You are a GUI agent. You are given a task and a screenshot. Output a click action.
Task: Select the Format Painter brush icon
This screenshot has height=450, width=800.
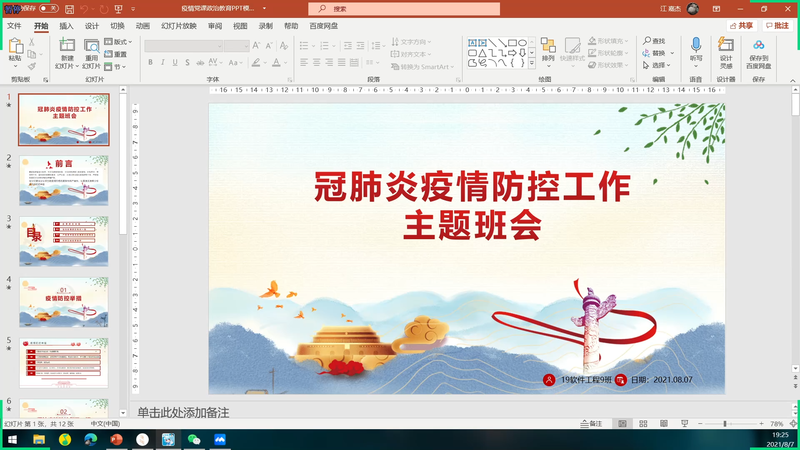pos(32,66)
